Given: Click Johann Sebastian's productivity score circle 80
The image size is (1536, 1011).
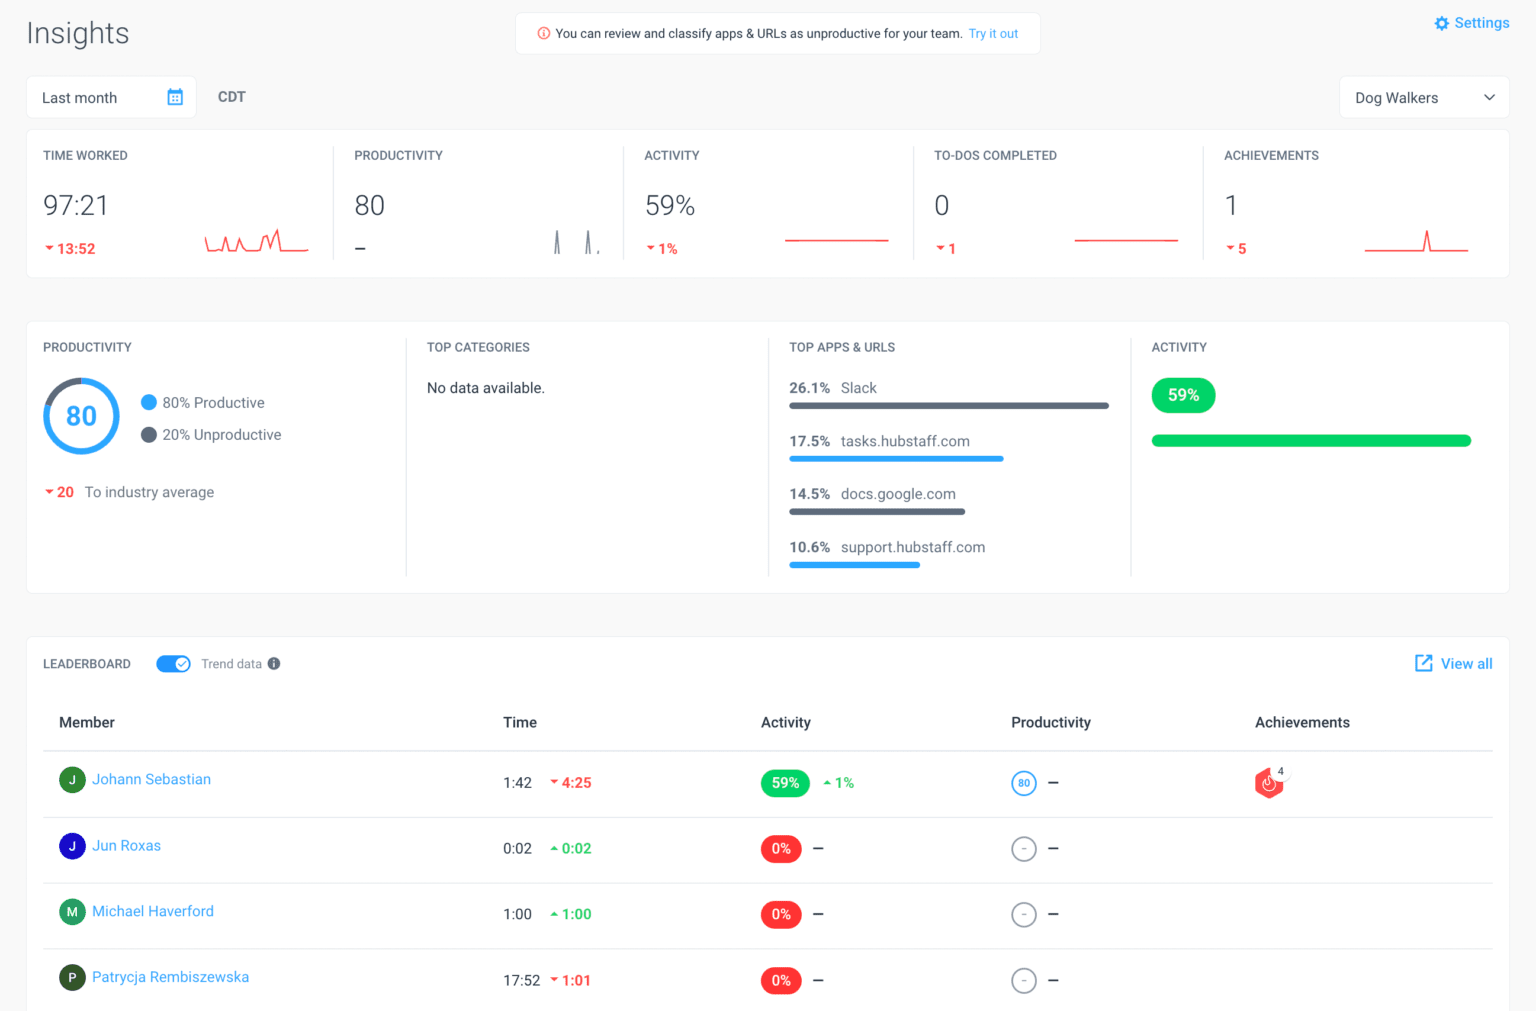Looking at the screenshot, I should point(1023,783).
